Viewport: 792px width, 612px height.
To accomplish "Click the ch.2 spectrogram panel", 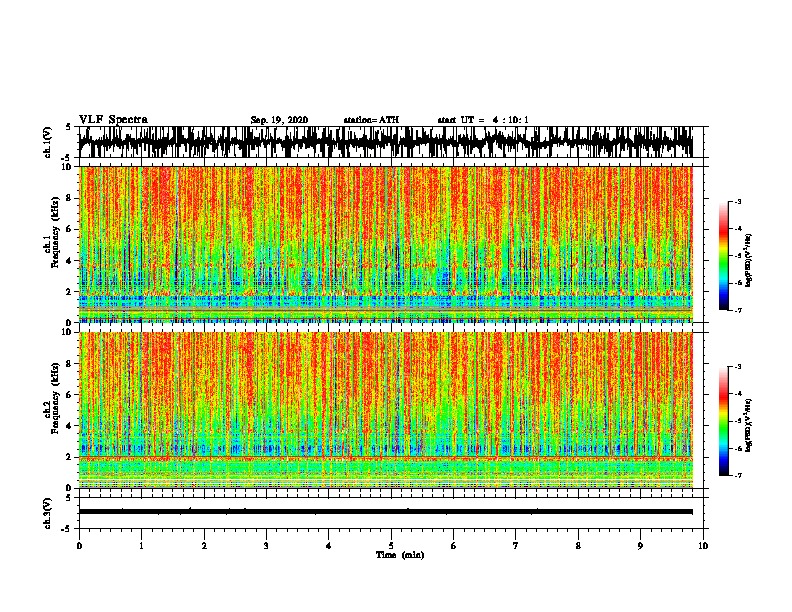I will pyautogui.click(x=385, y=410).
